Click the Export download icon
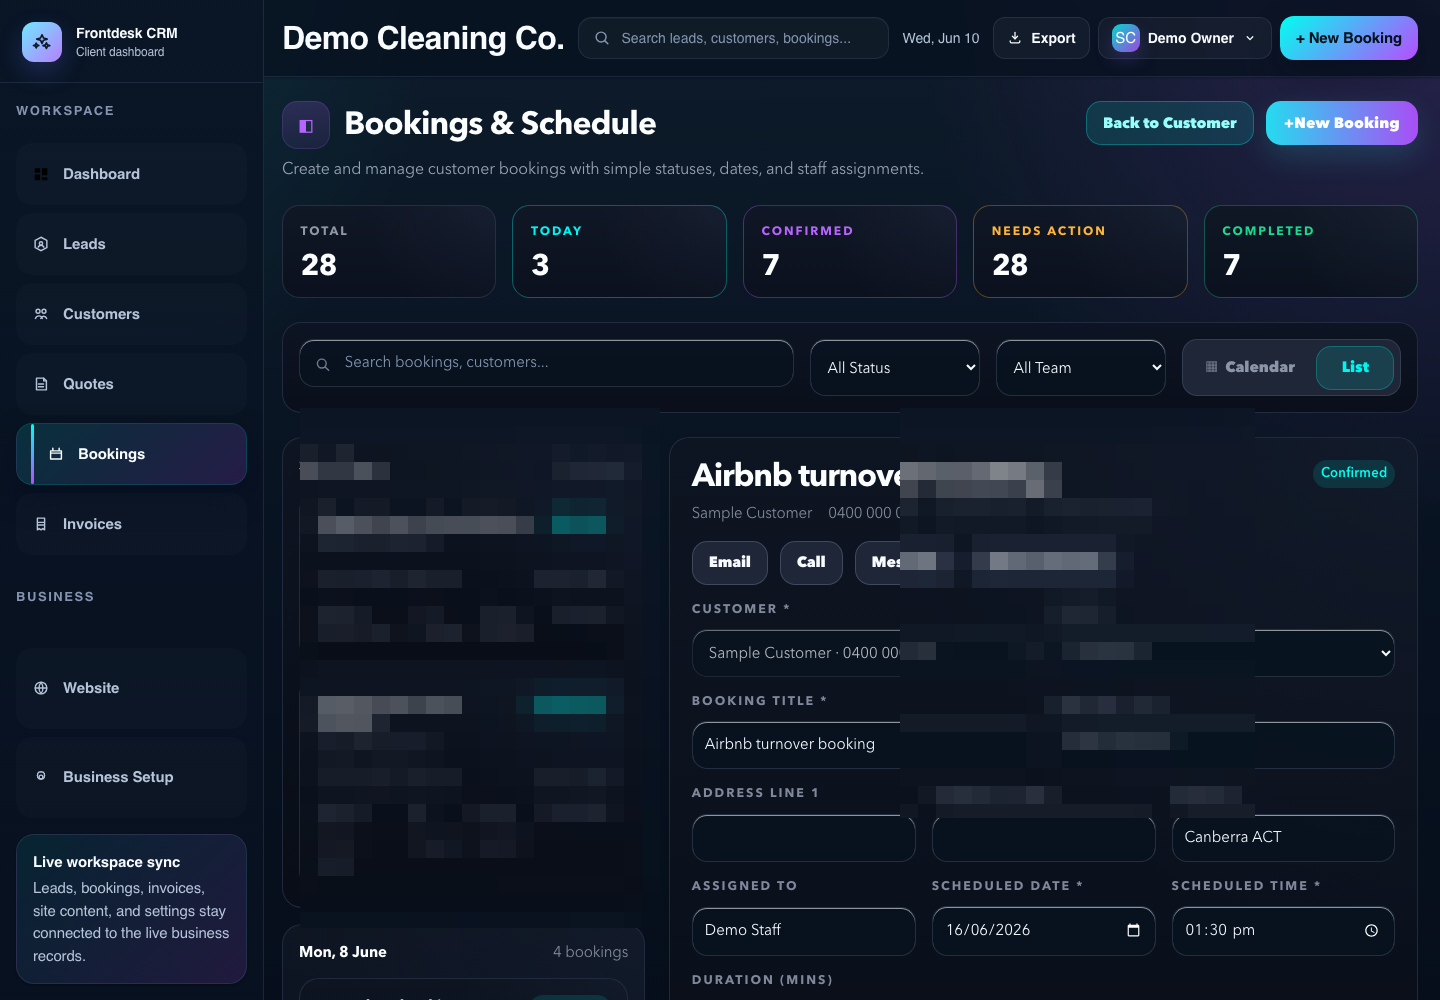This screenshot has height=1000, width=1440. (1015, 38)
